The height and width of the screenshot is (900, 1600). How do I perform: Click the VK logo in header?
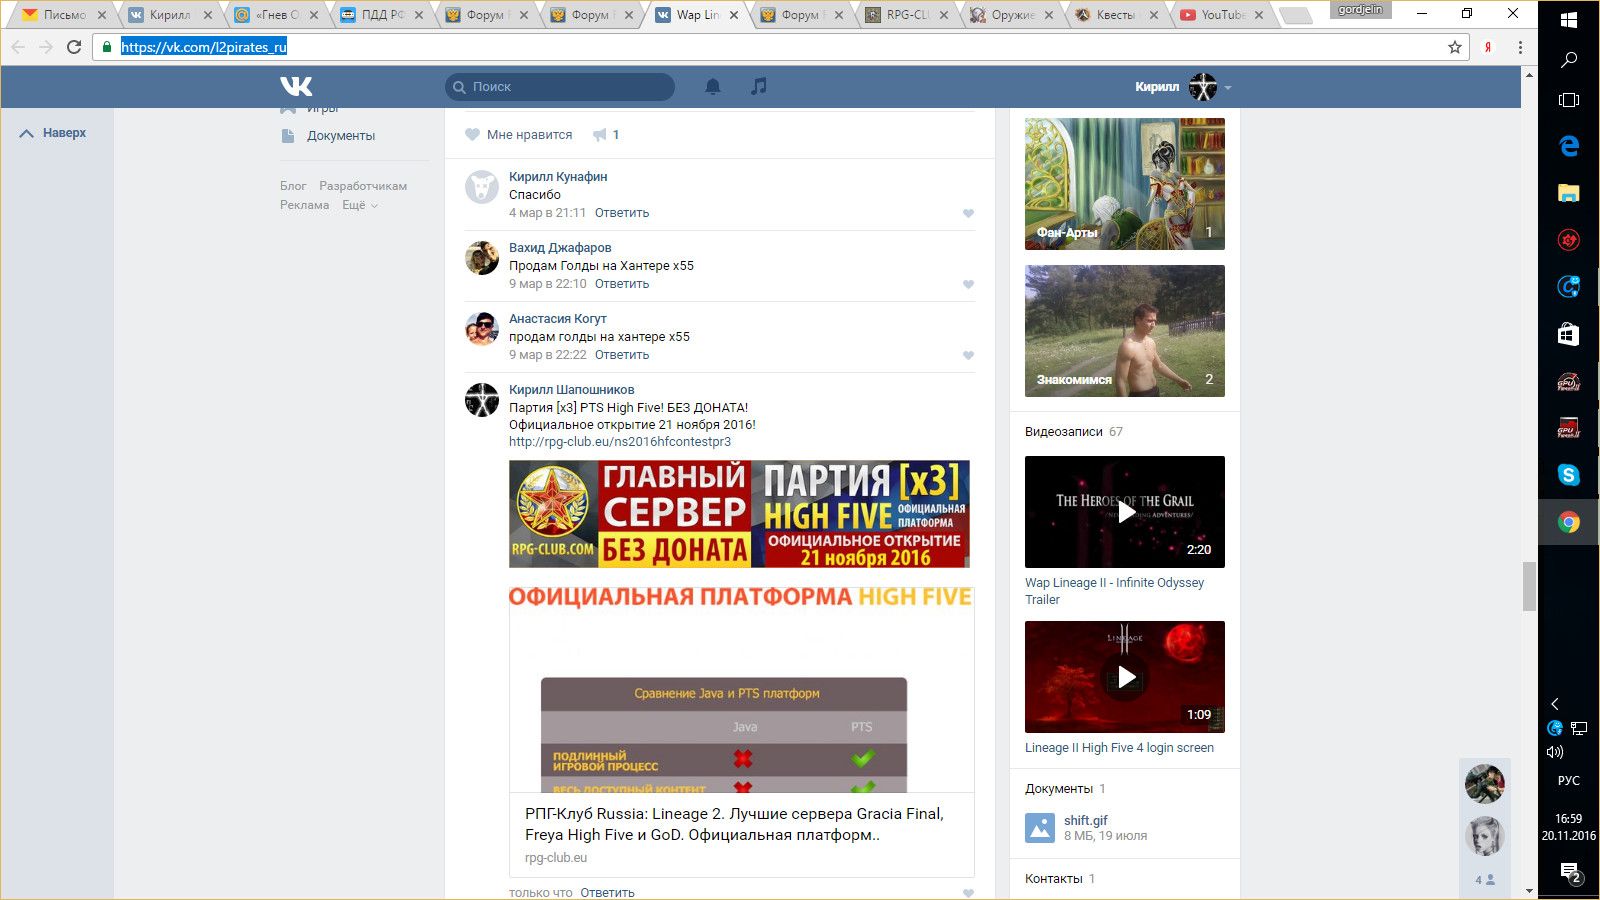pos(296,86)
